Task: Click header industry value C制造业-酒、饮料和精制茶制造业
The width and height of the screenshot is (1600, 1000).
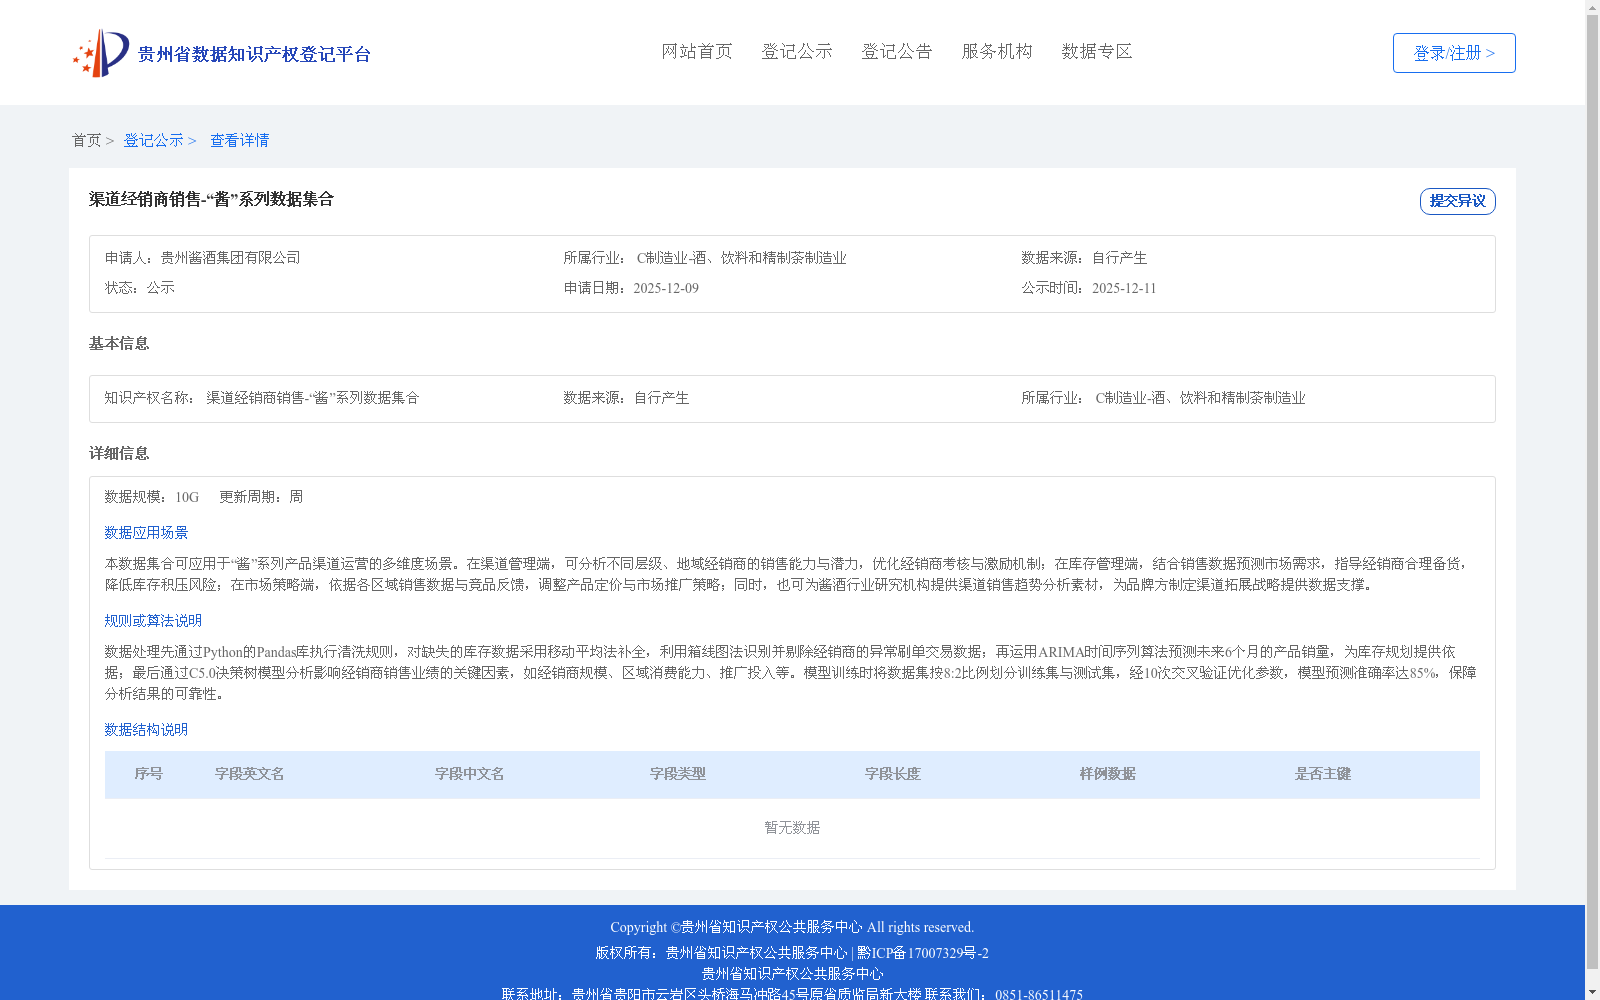Action: coord(741,258)
